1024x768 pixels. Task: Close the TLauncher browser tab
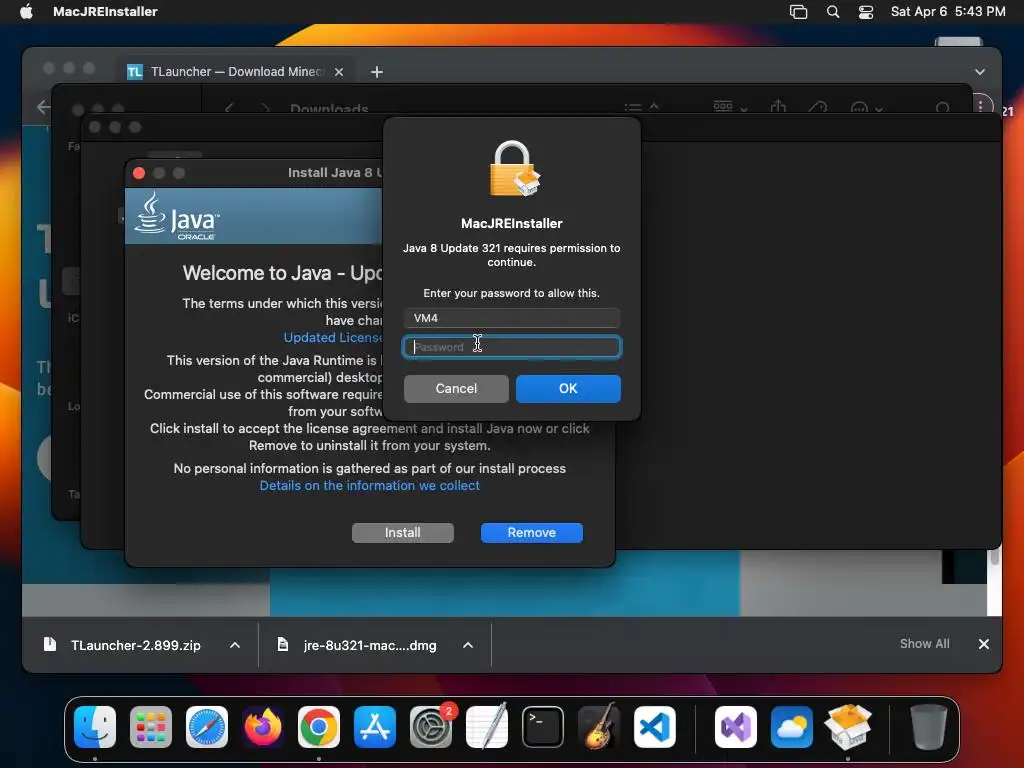pyautogui.click(x=339, y=72)
